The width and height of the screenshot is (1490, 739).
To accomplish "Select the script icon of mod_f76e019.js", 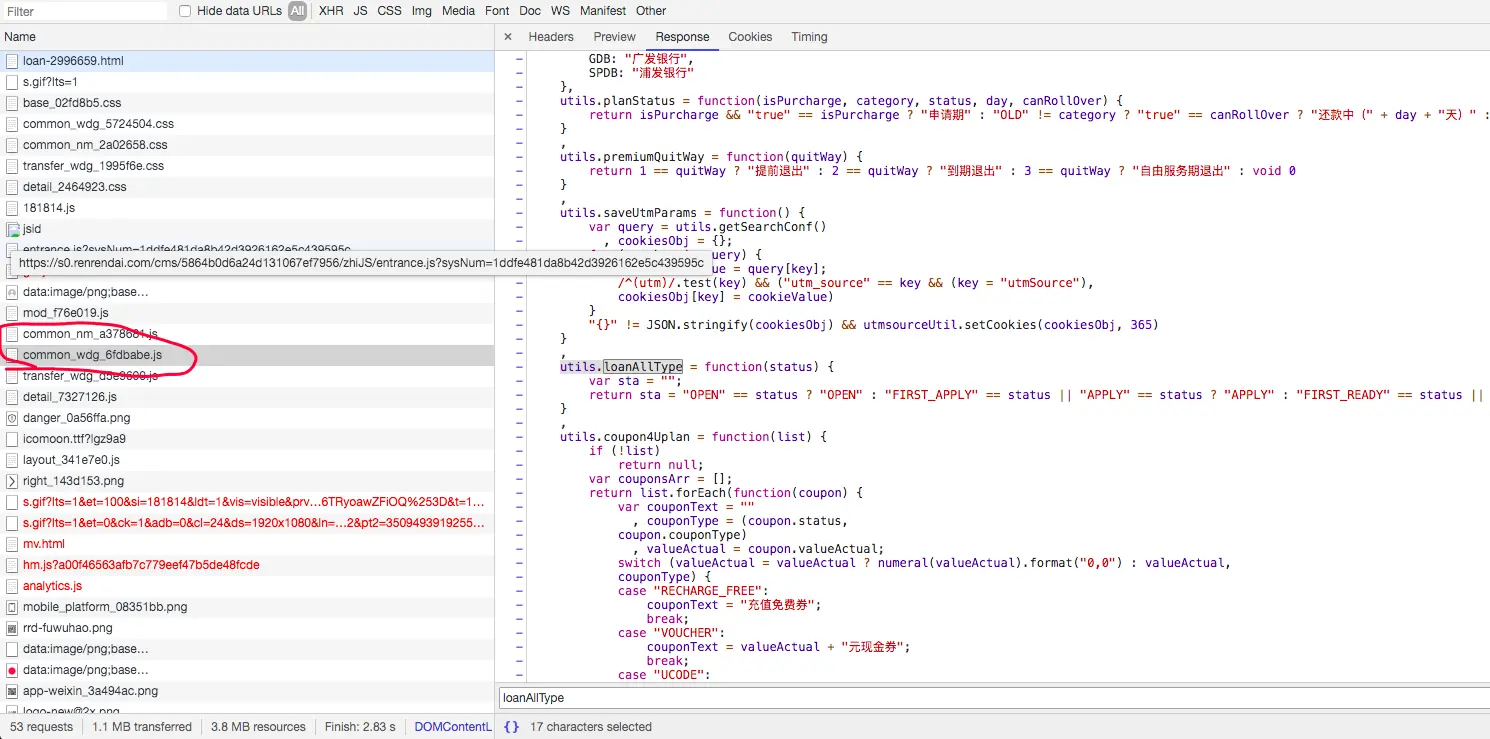I will click(x=12, y=313).
